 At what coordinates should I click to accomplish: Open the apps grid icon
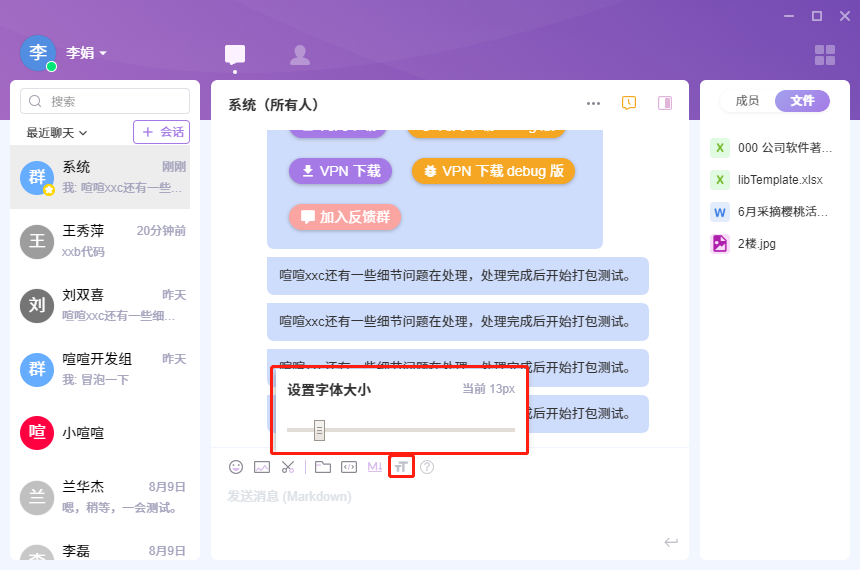[825, 55]
